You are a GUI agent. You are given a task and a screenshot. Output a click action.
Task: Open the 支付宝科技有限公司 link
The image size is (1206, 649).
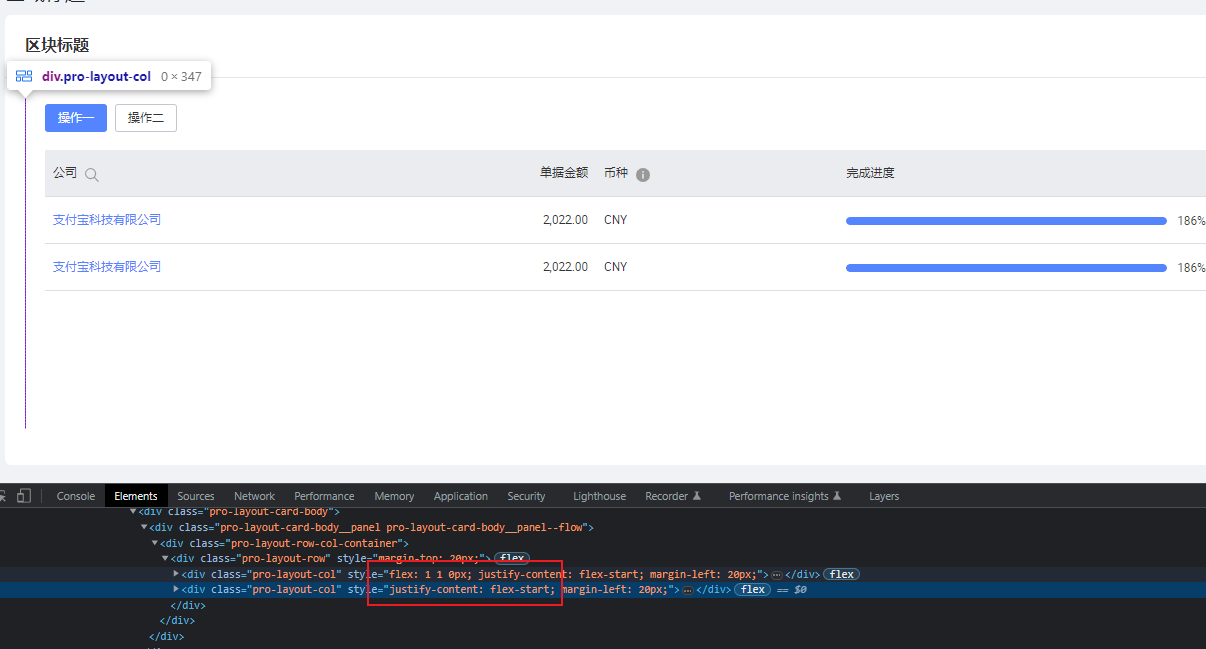point(106,219)
